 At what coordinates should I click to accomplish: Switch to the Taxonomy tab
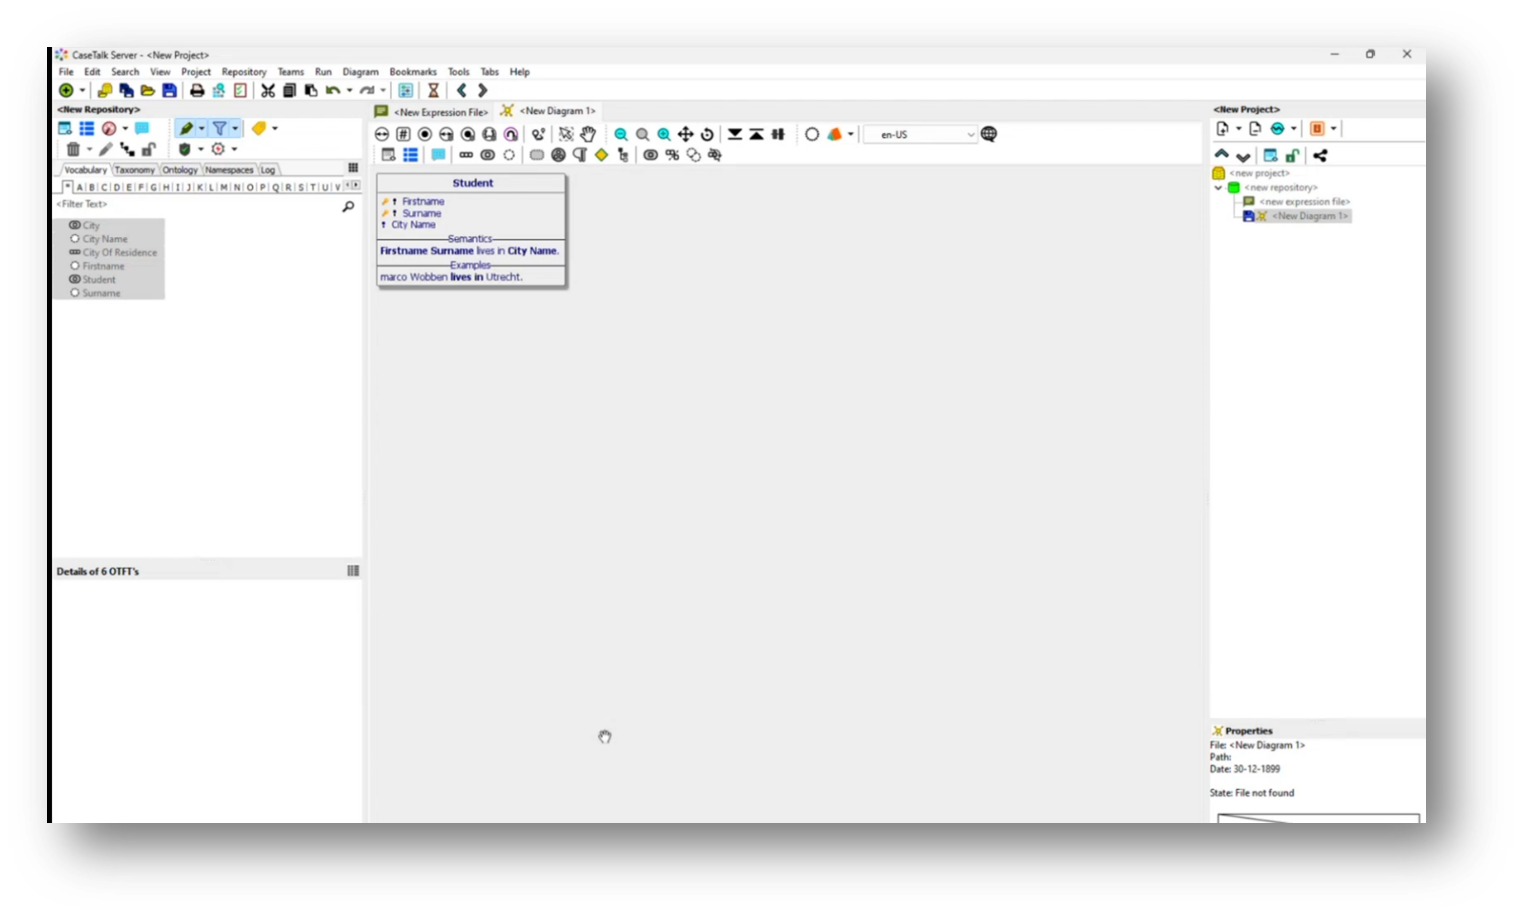pos(134,170)
